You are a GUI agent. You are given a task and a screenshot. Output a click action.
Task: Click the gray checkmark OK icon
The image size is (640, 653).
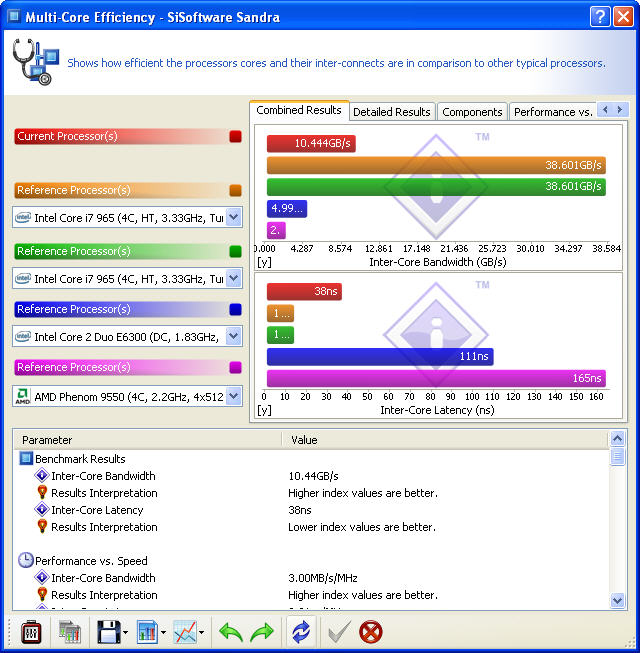coord(339,632)
